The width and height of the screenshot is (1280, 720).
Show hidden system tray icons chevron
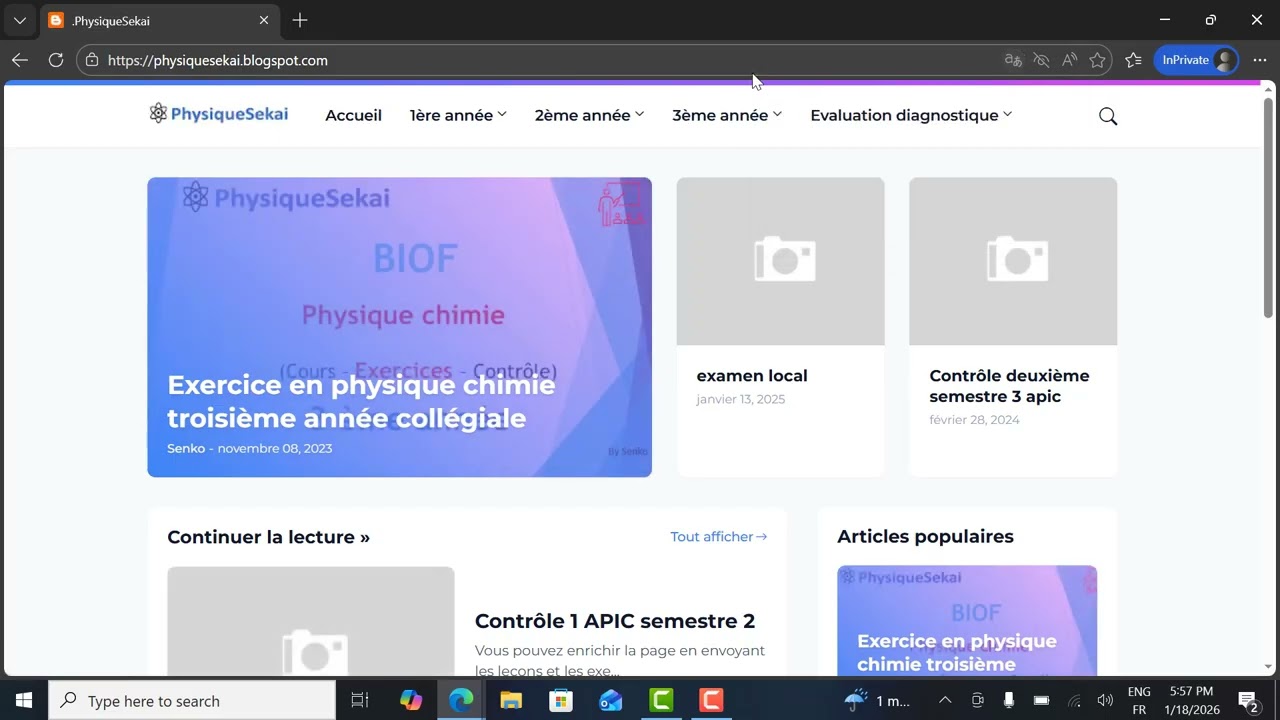click(x=945, y=701)
